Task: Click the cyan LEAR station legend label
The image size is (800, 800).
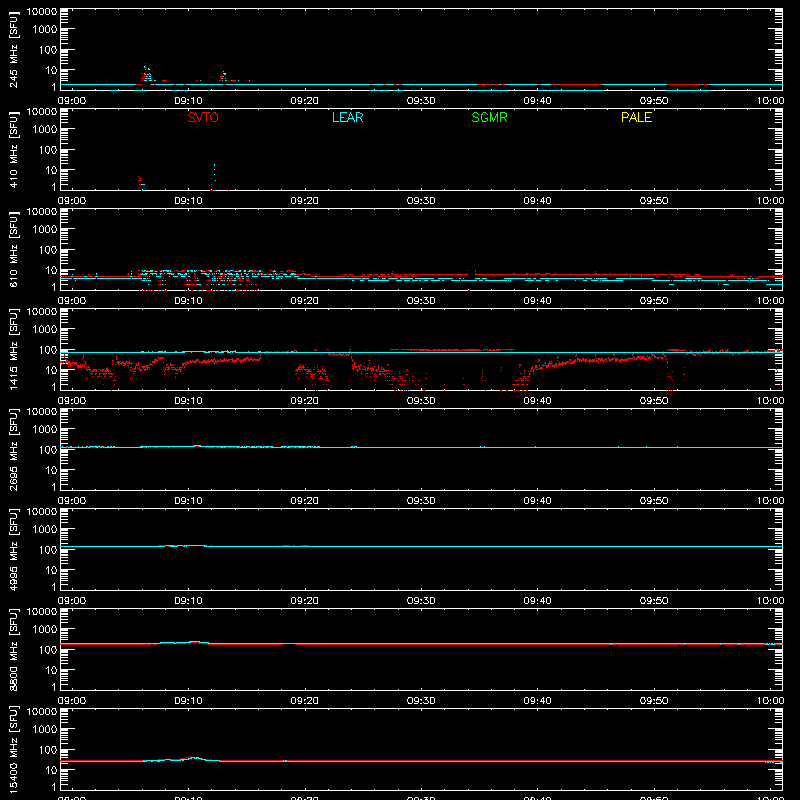Action: [347, 117]
